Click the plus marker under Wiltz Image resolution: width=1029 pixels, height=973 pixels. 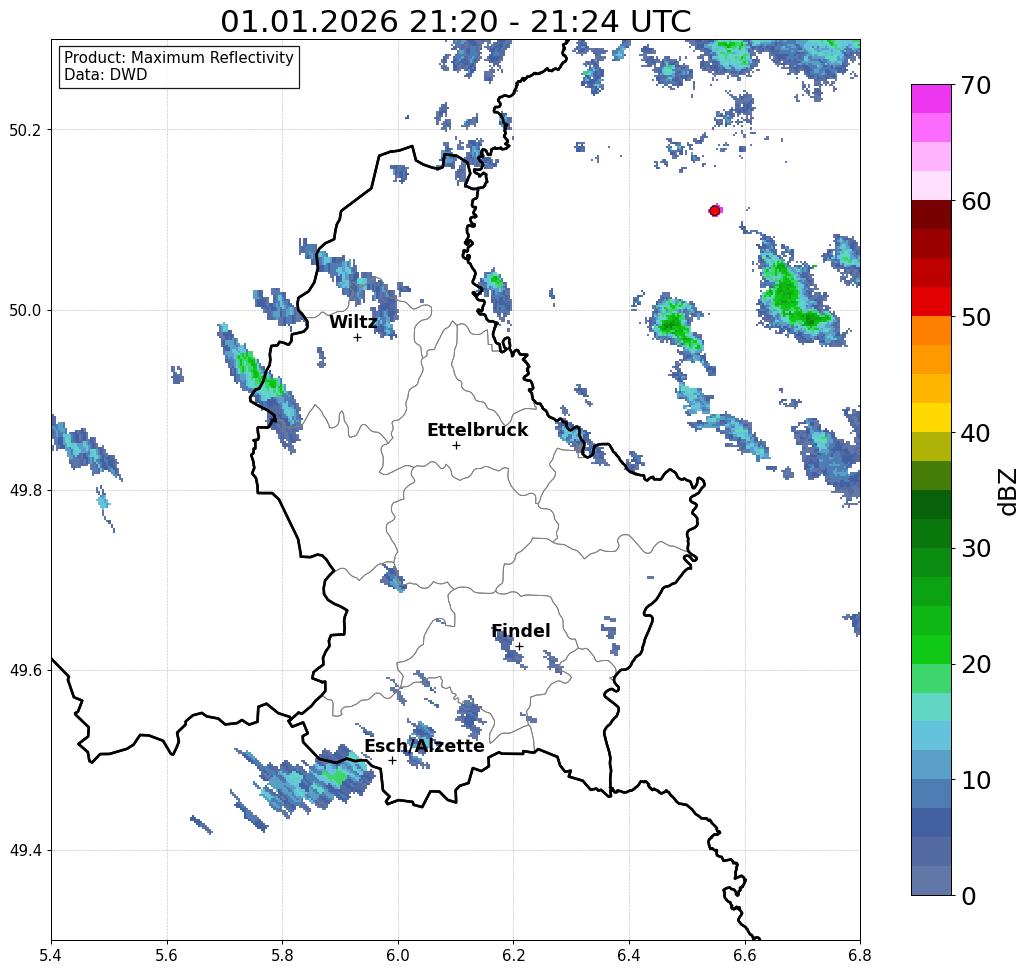pyautogui.click(x=357, y=338)
